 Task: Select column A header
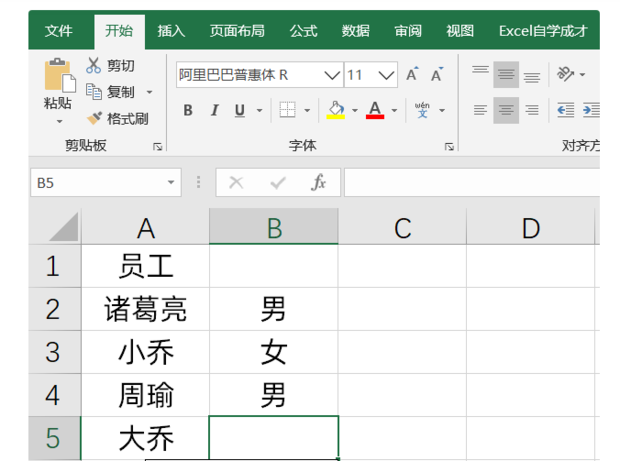pos(146,227)
